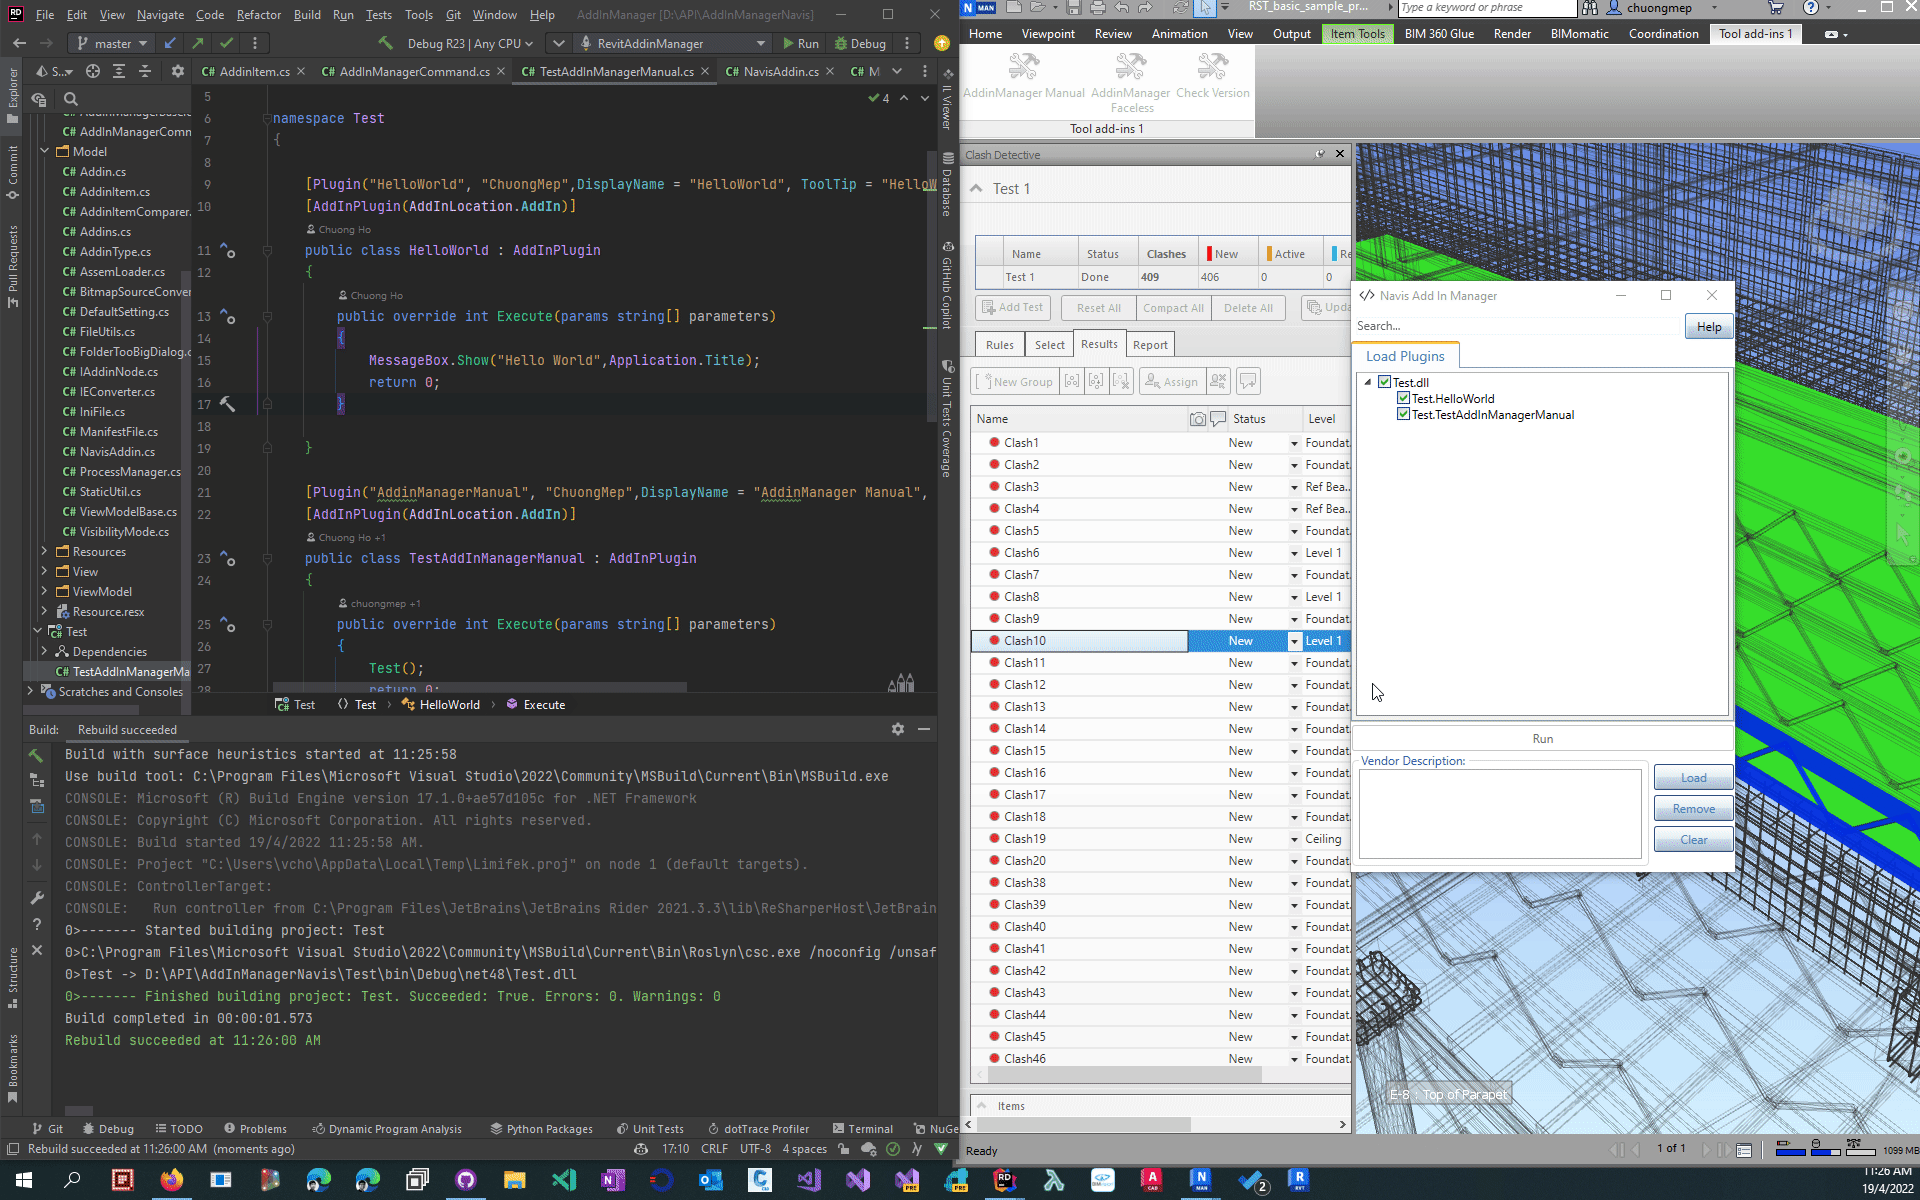Click the build hammer icon in Rider toolbar
The image size is (1920, 1200).
tap(385, 43)
